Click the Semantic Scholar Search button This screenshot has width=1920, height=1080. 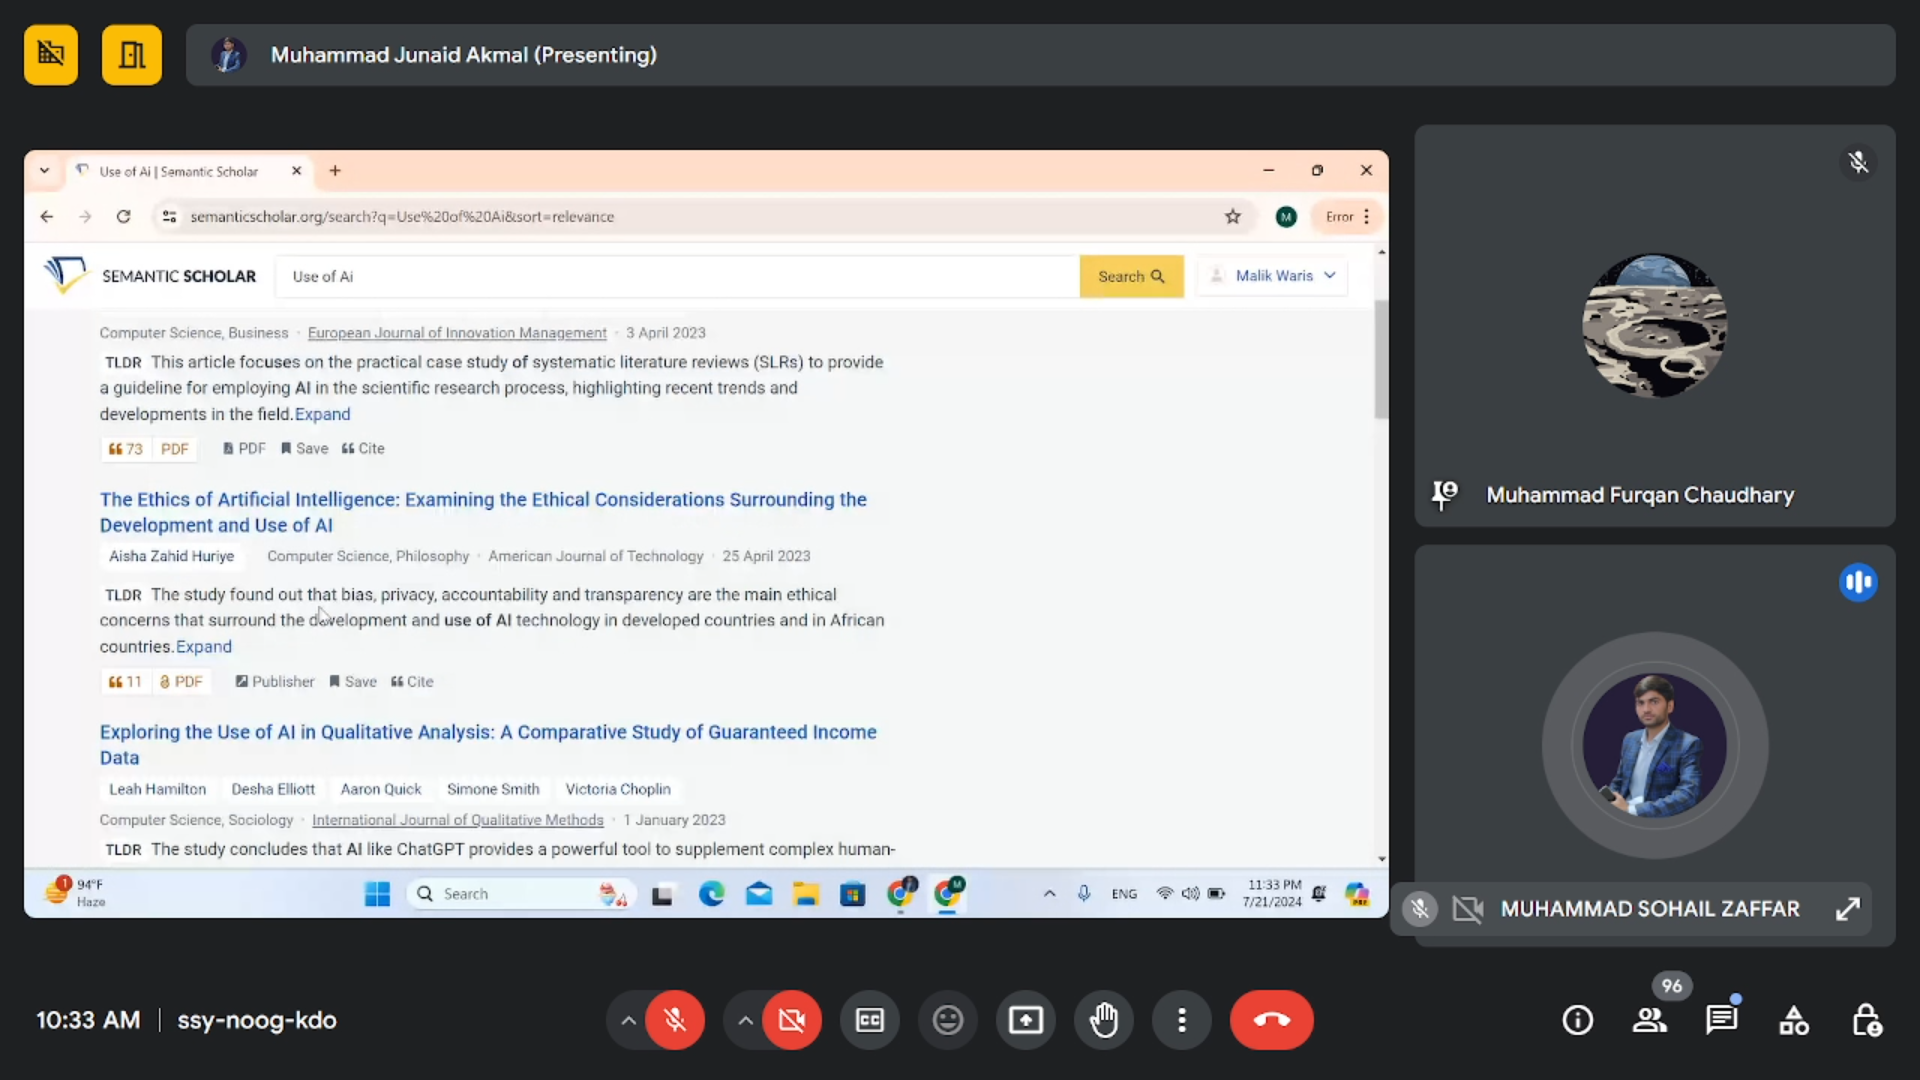click(1131, 276)
